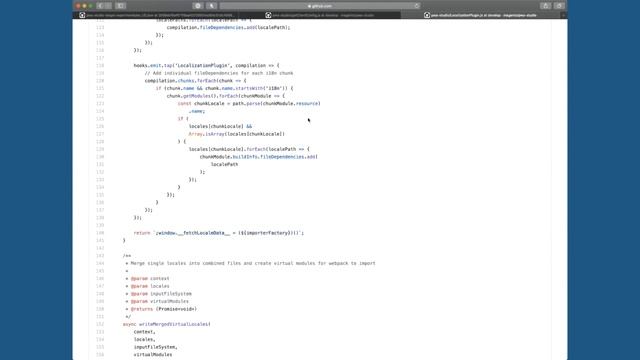This screenshot has height=360, width=640.
Task: Show the tab overview button
Action: 559,6
